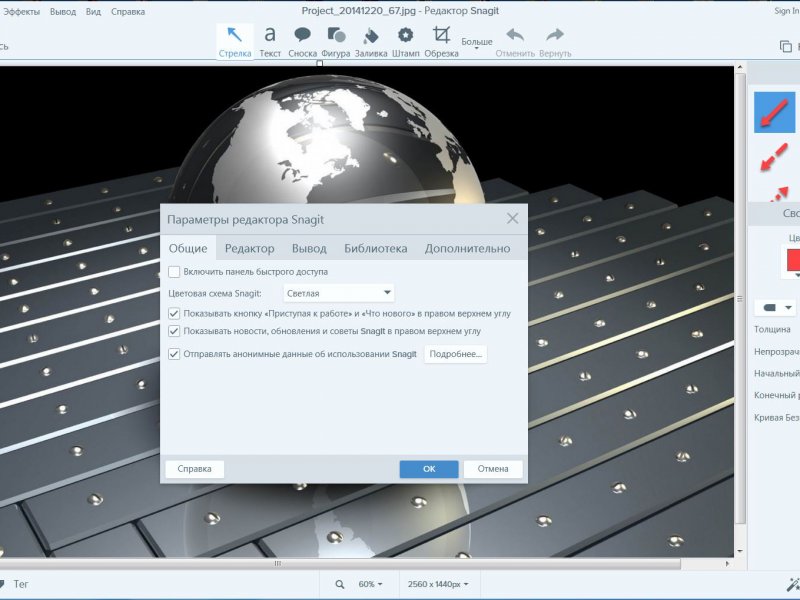
Task: Switch to the Дополнительно tab
Action: [x=467, y=248]
